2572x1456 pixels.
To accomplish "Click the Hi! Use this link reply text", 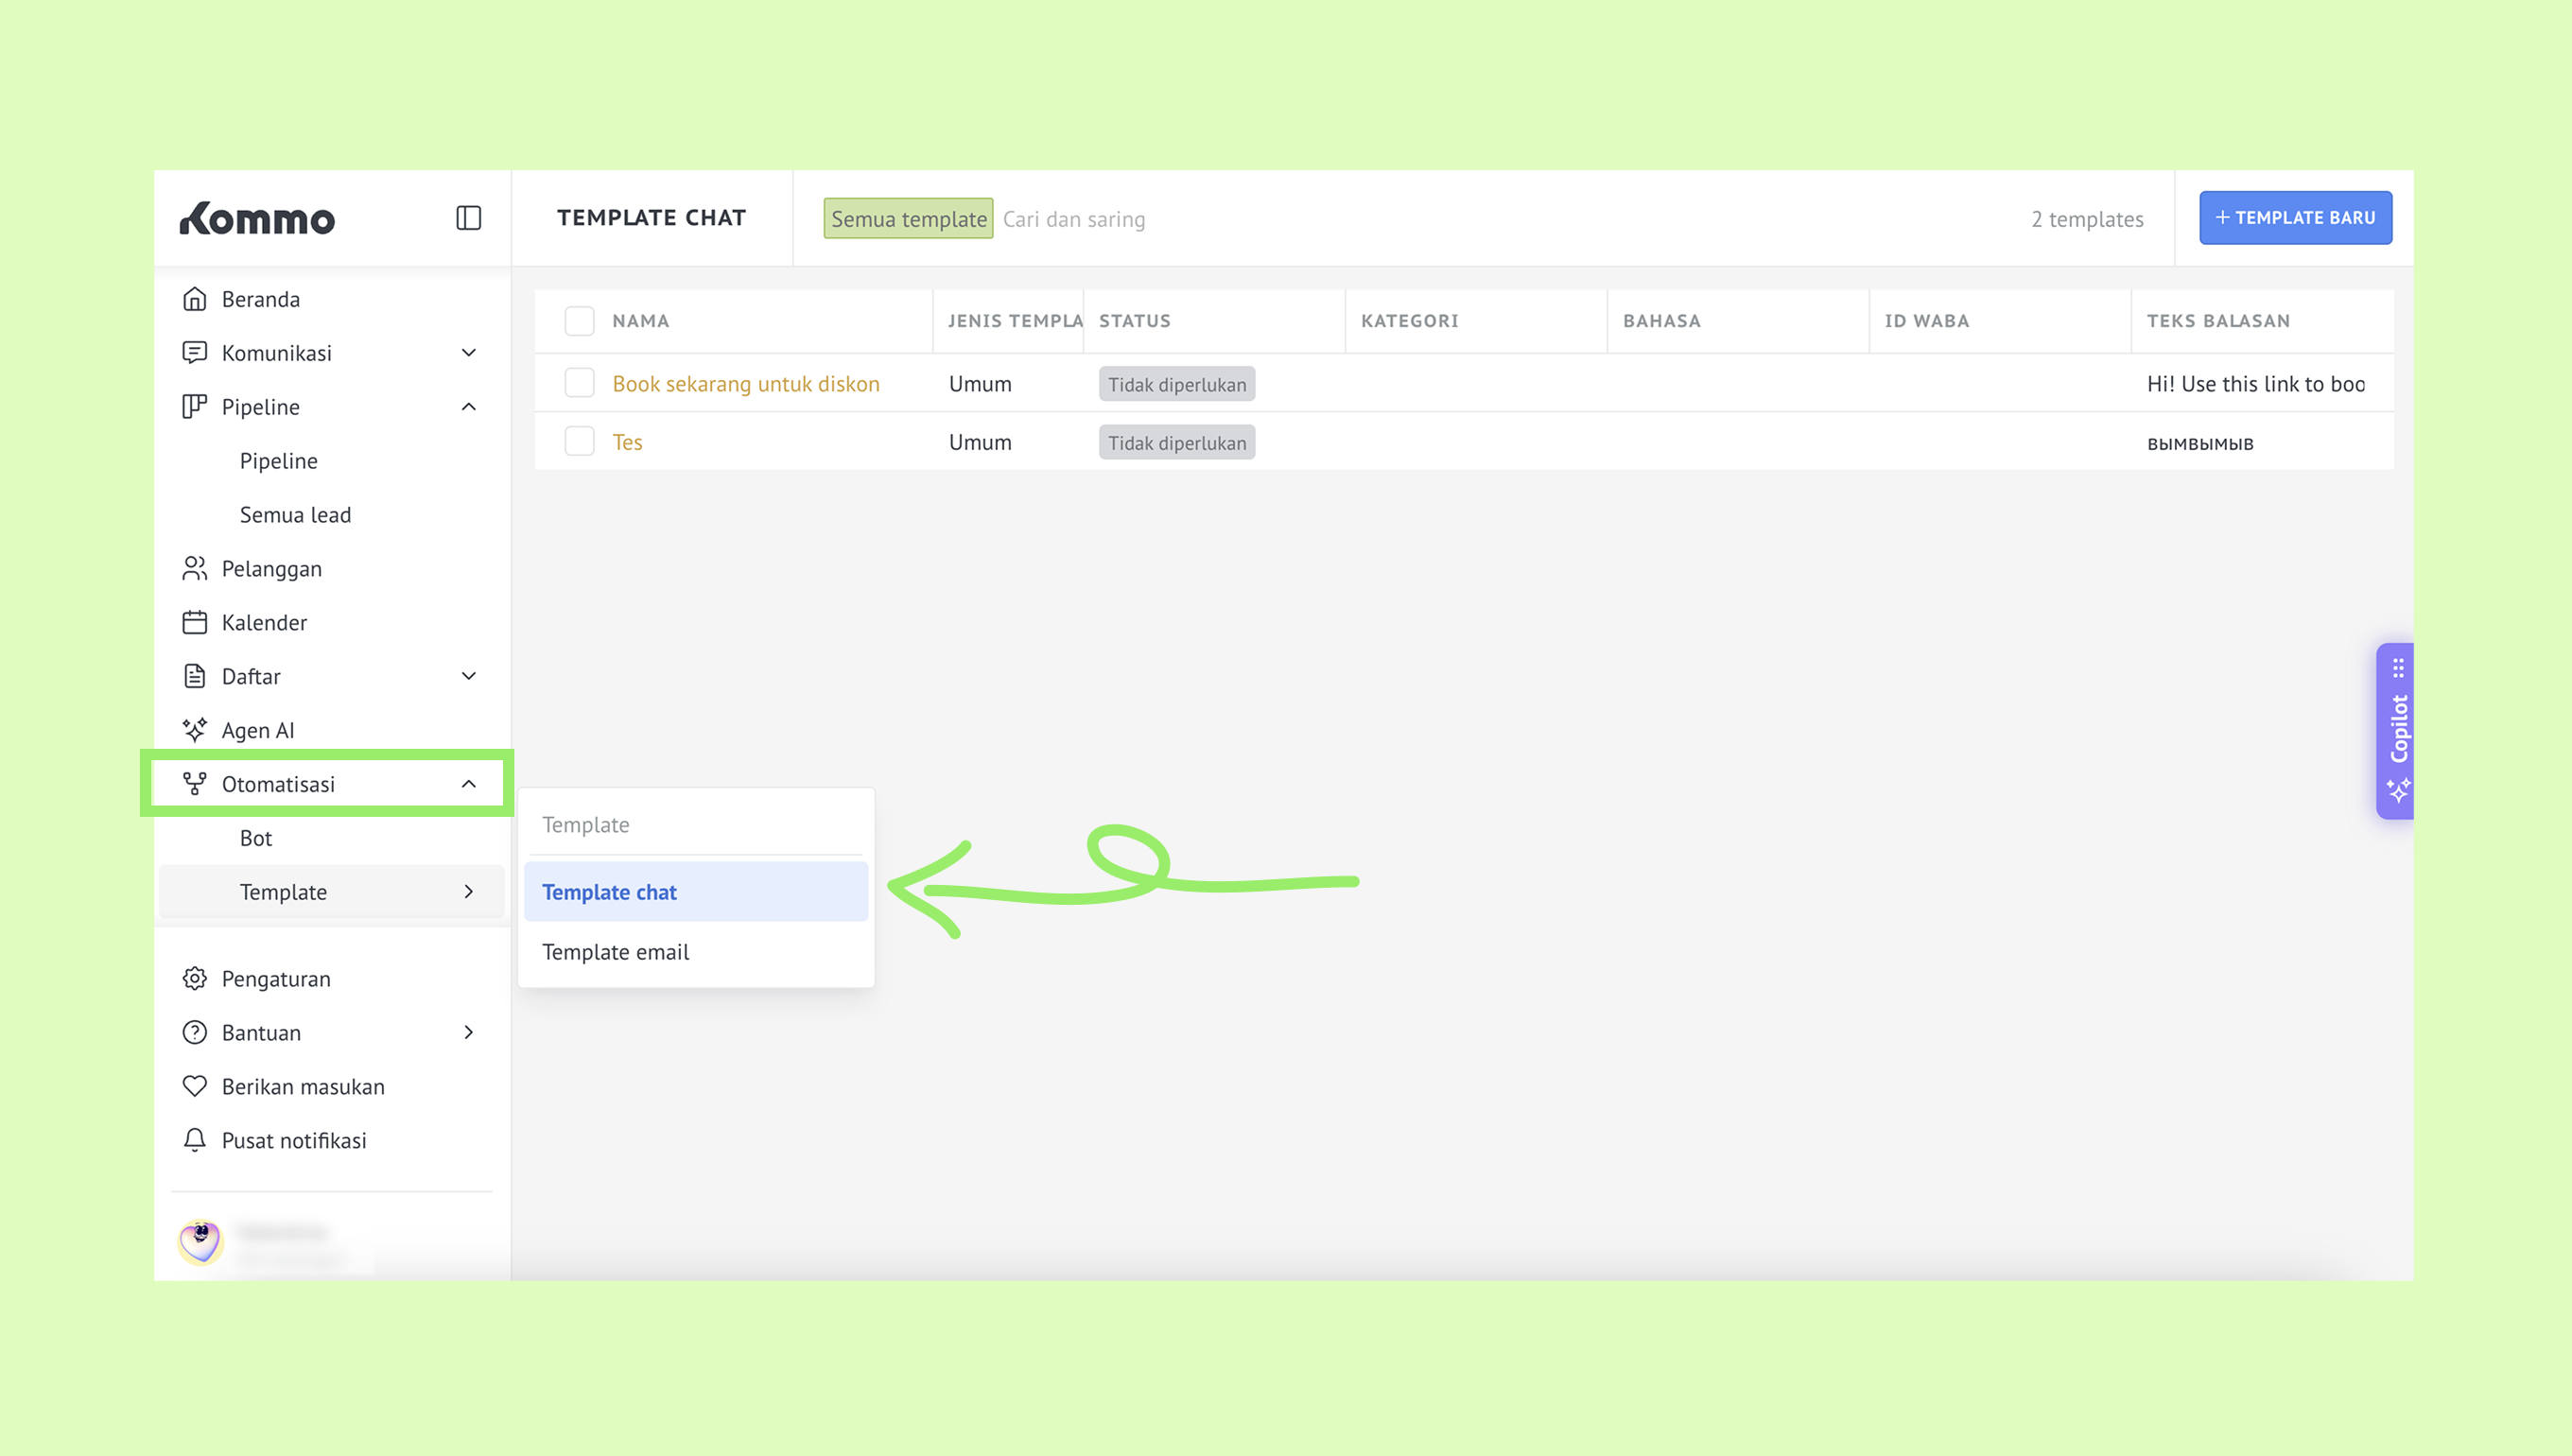I will [x=2256, y=384].
